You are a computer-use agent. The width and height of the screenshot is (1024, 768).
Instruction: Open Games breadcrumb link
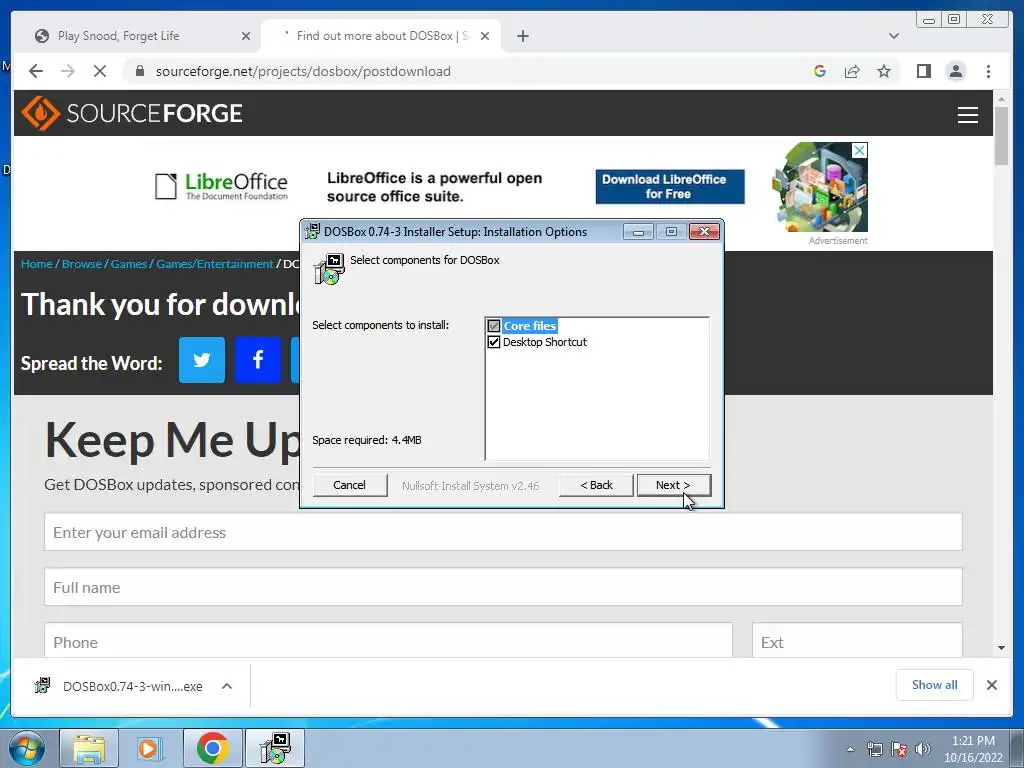click(129, 264)
